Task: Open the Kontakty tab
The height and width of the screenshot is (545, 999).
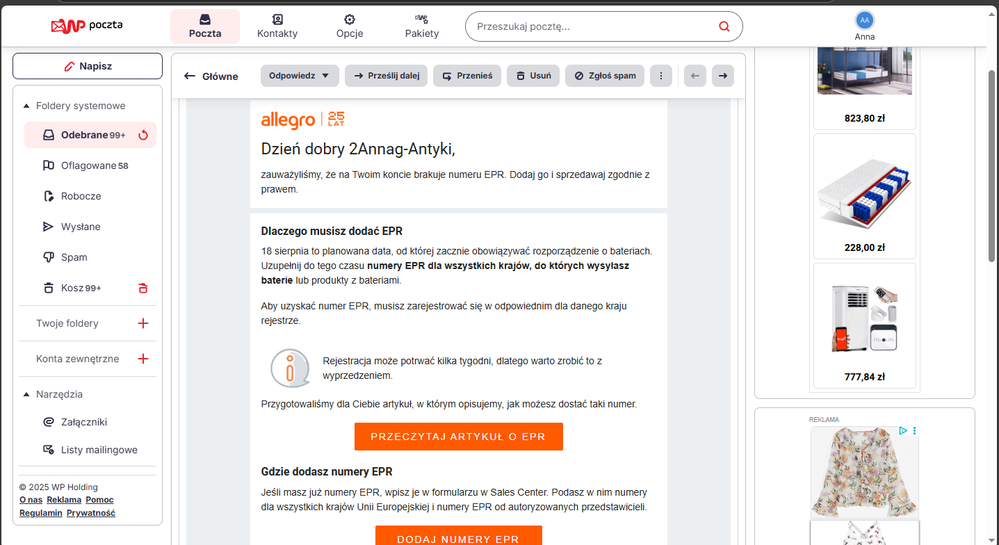Action: click(x=277, y=27)
